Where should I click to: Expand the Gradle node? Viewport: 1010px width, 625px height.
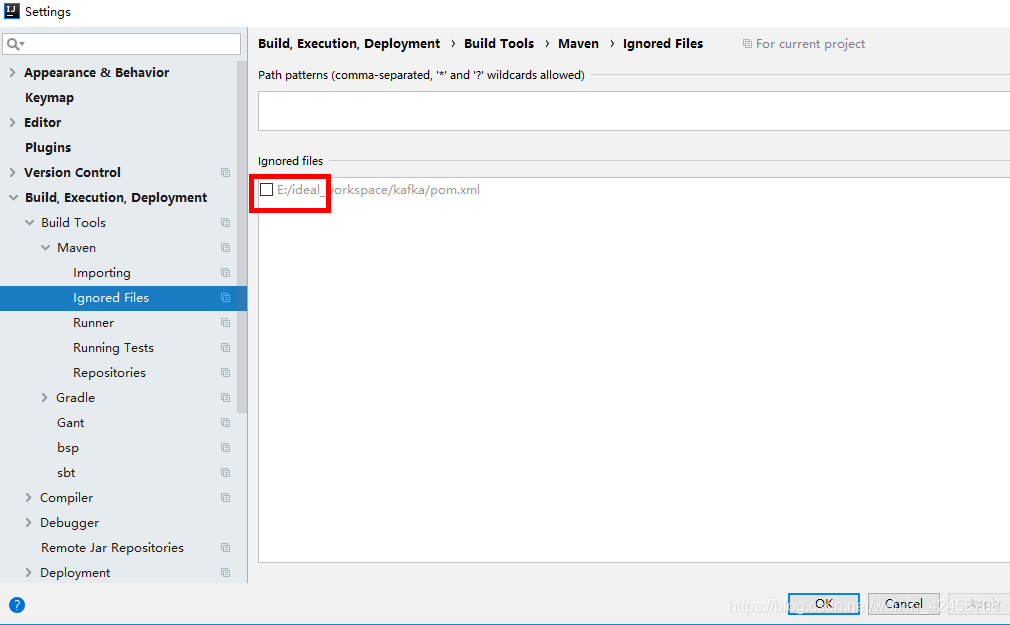pyautogui.click(x=44, y=398)
